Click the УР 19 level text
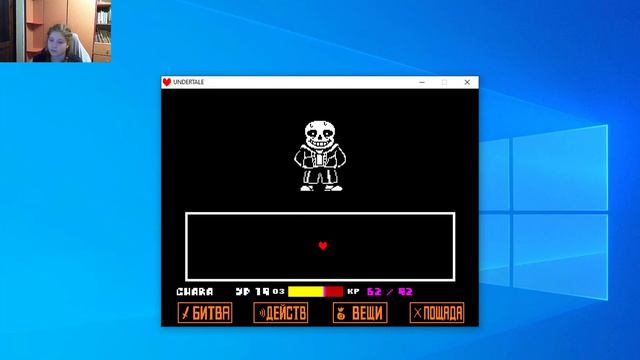Viewport: 640px width, 360px height. click(x=252, y=292)
